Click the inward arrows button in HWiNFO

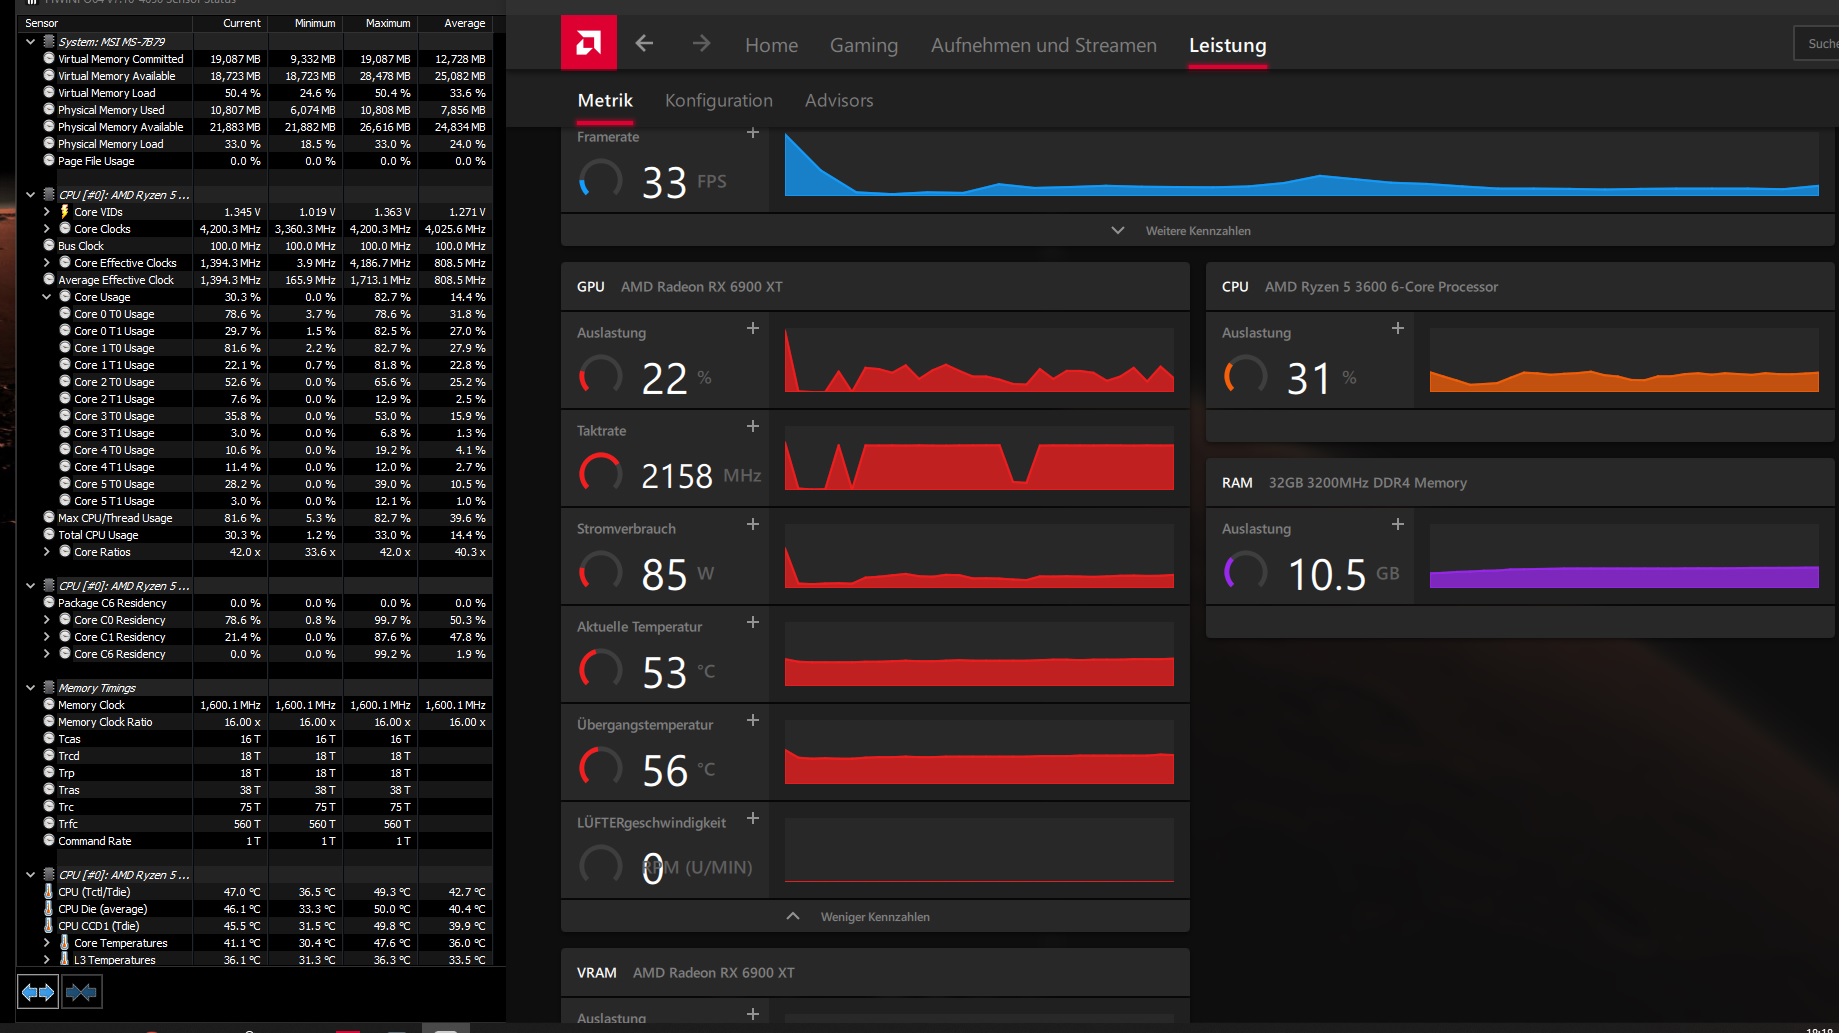[x=81, y=992]
